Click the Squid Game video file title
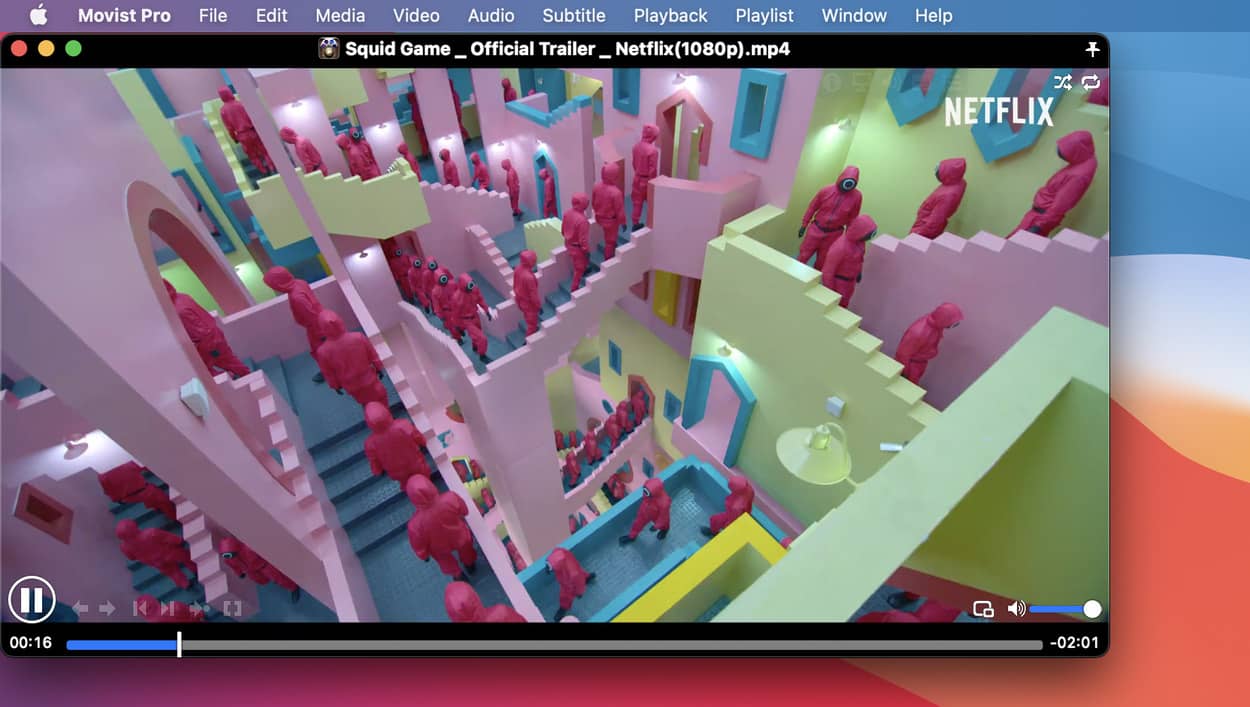The width and height of the screenshot is (1250, 707). point(568,48)
